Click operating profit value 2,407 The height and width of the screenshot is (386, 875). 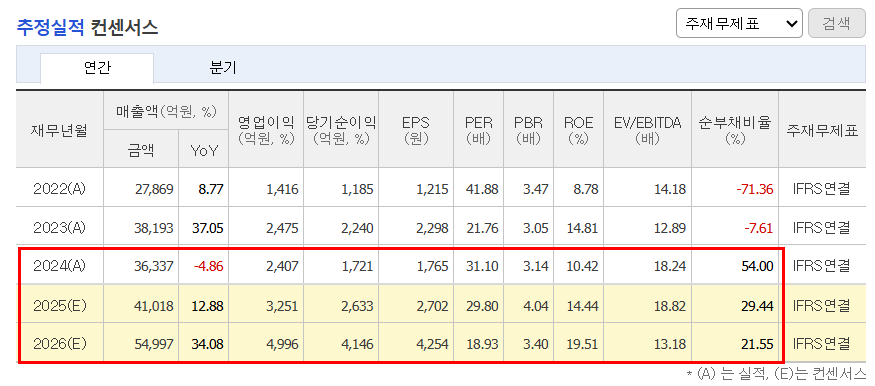[282, 267]
